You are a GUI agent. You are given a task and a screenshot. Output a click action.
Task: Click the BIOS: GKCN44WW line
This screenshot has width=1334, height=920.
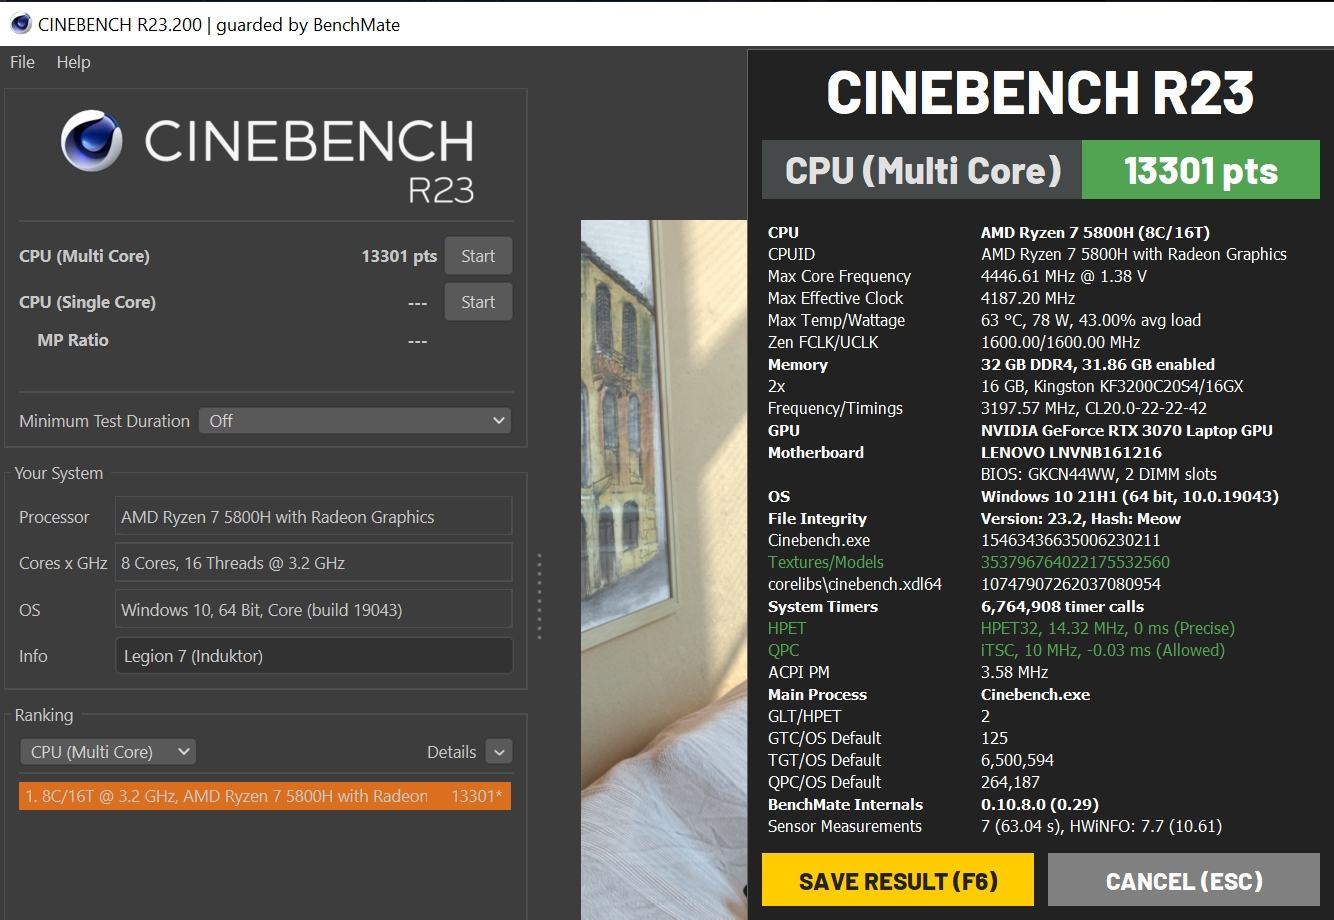tap(1099, 474)
